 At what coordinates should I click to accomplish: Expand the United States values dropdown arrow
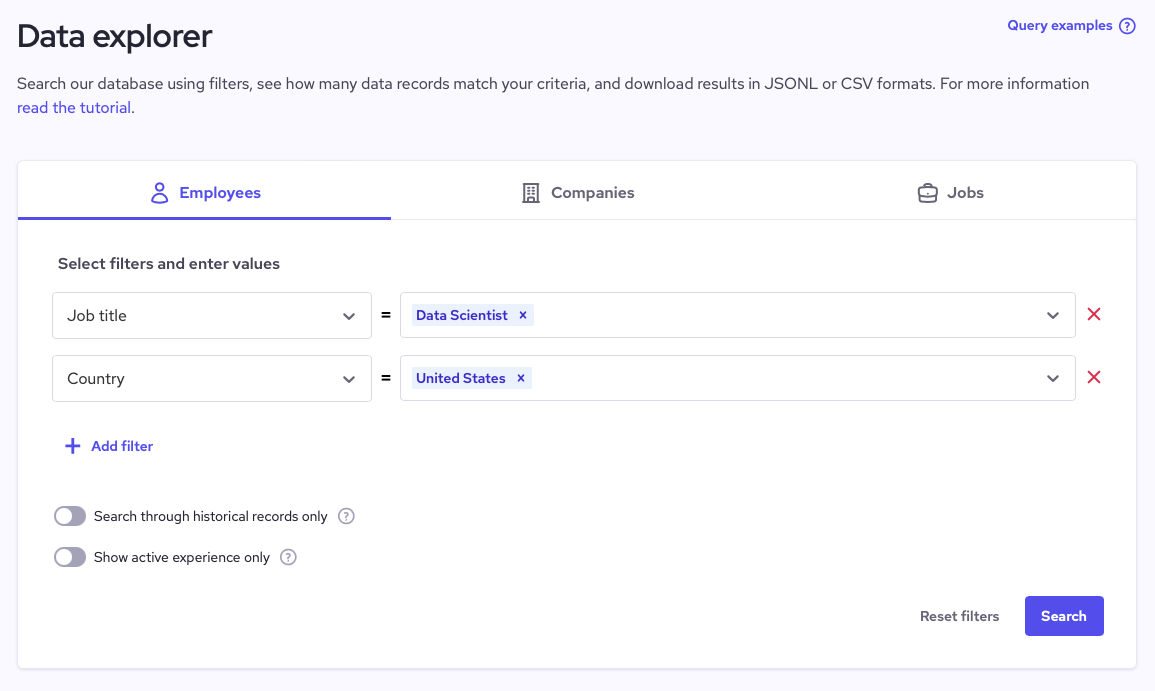click(x=1053, y=379)
